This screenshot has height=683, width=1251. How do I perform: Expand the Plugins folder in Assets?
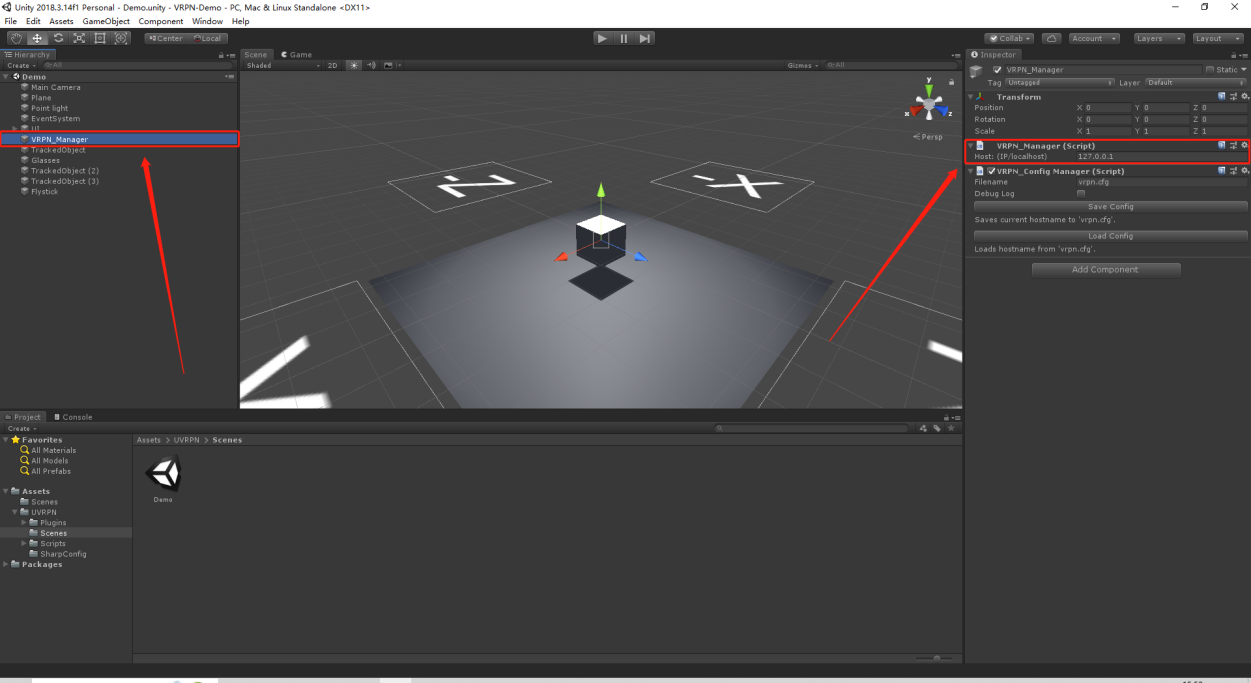coord(24,523)
